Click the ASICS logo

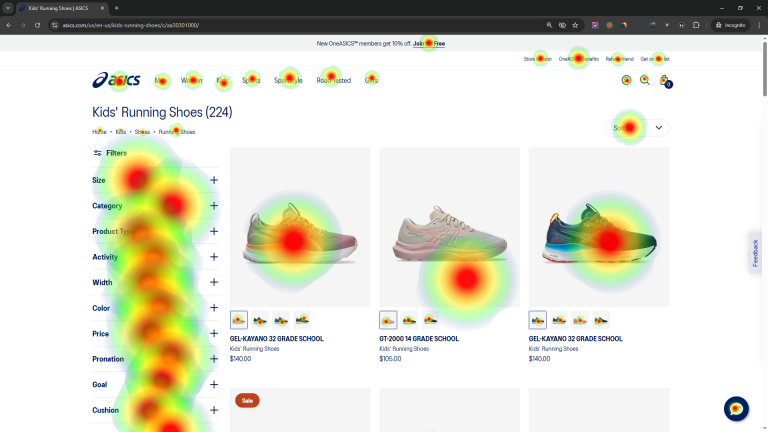(x=116, y=80)
